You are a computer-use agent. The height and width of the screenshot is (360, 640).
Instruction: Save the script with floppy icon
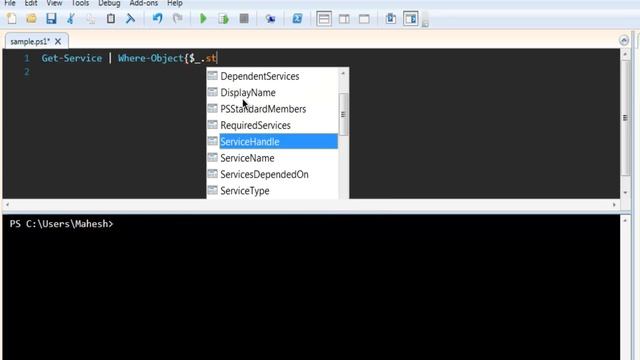51,19
